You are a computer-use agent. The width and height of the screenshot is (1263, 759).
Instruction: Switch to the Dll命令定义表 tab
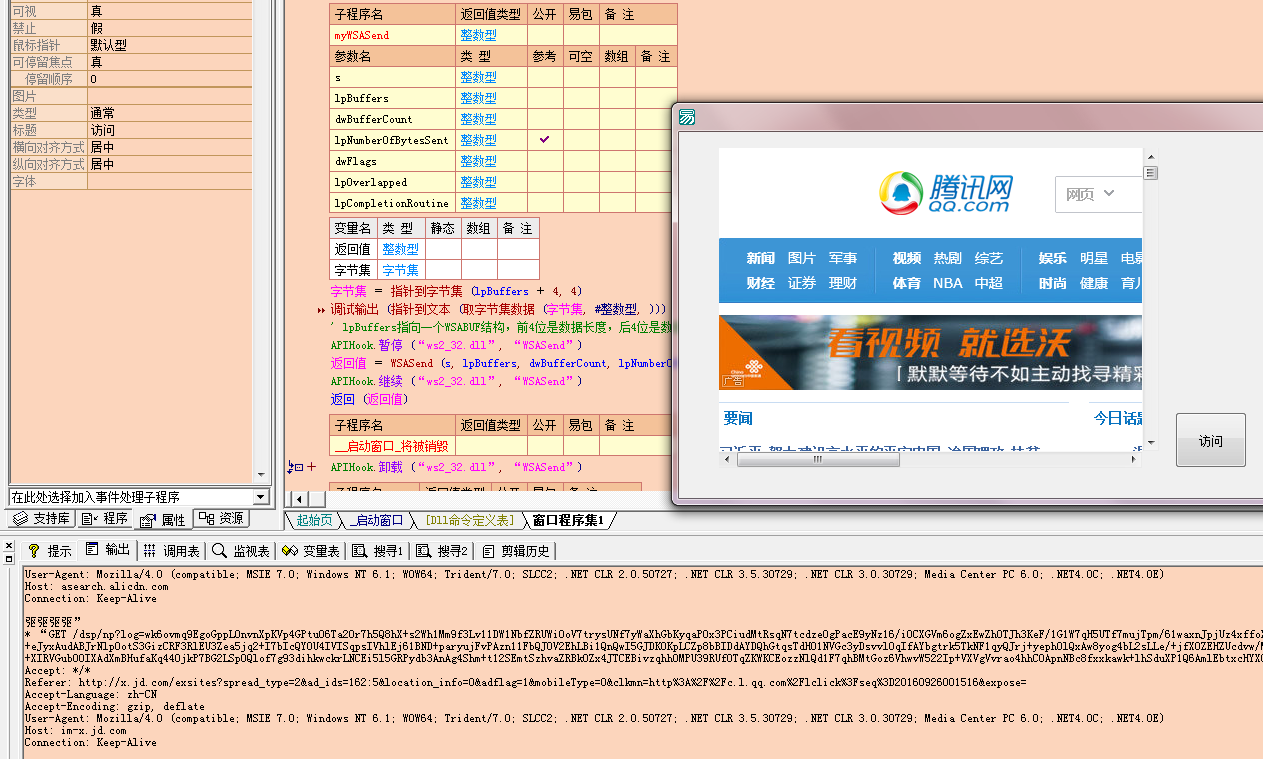468,520
